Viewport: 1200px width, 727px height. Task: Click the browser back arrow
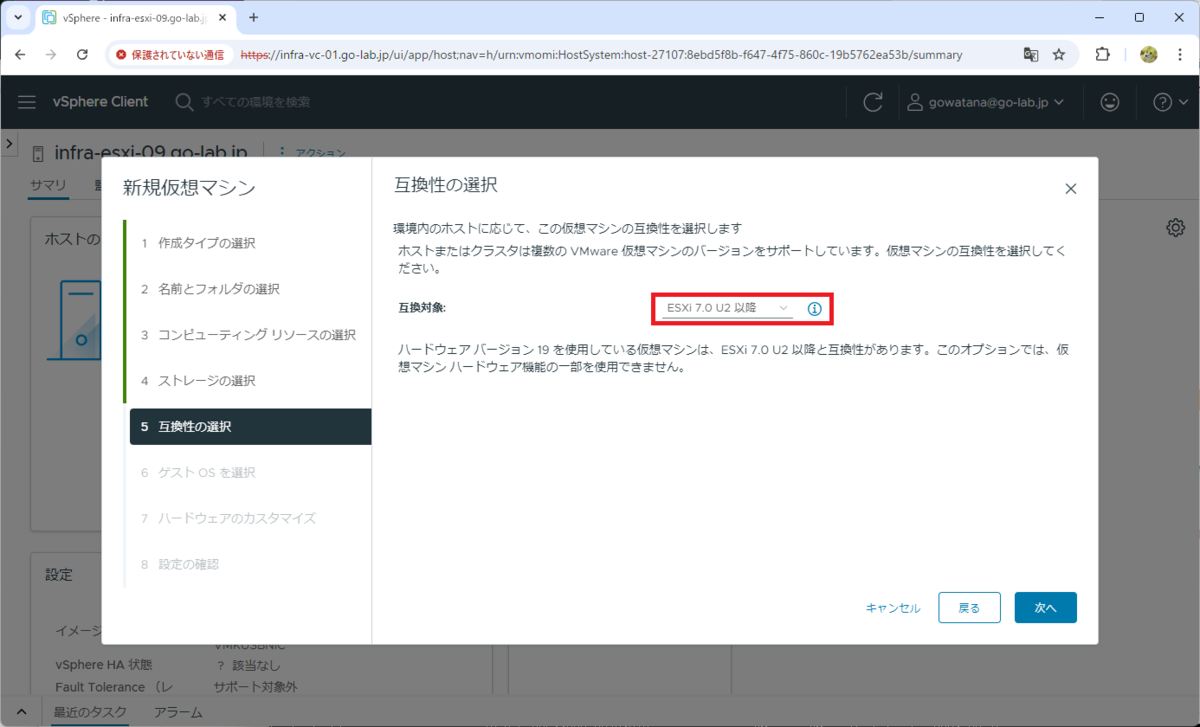click(21, 54)
